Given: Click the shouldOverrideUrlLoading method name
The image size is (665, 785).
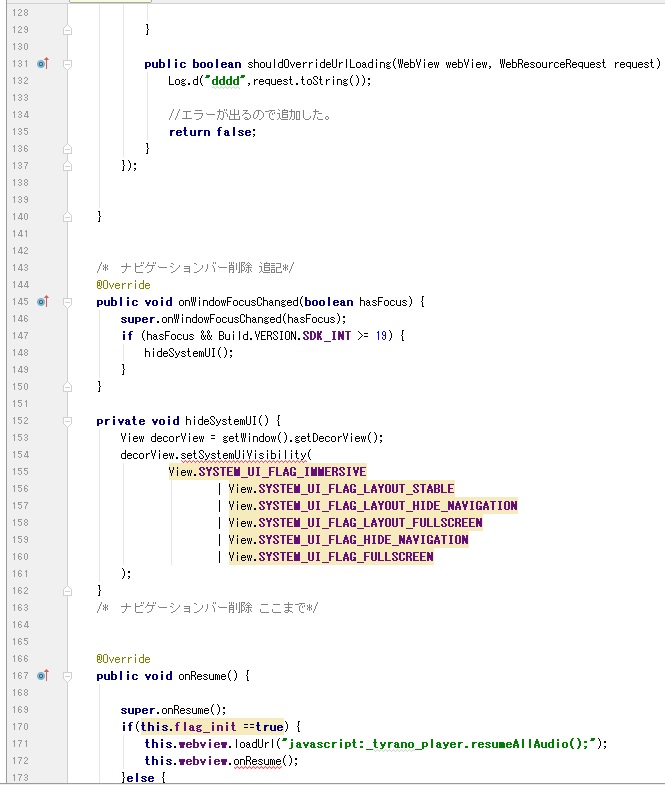Looking at the screenshot, I should [319, 64].
